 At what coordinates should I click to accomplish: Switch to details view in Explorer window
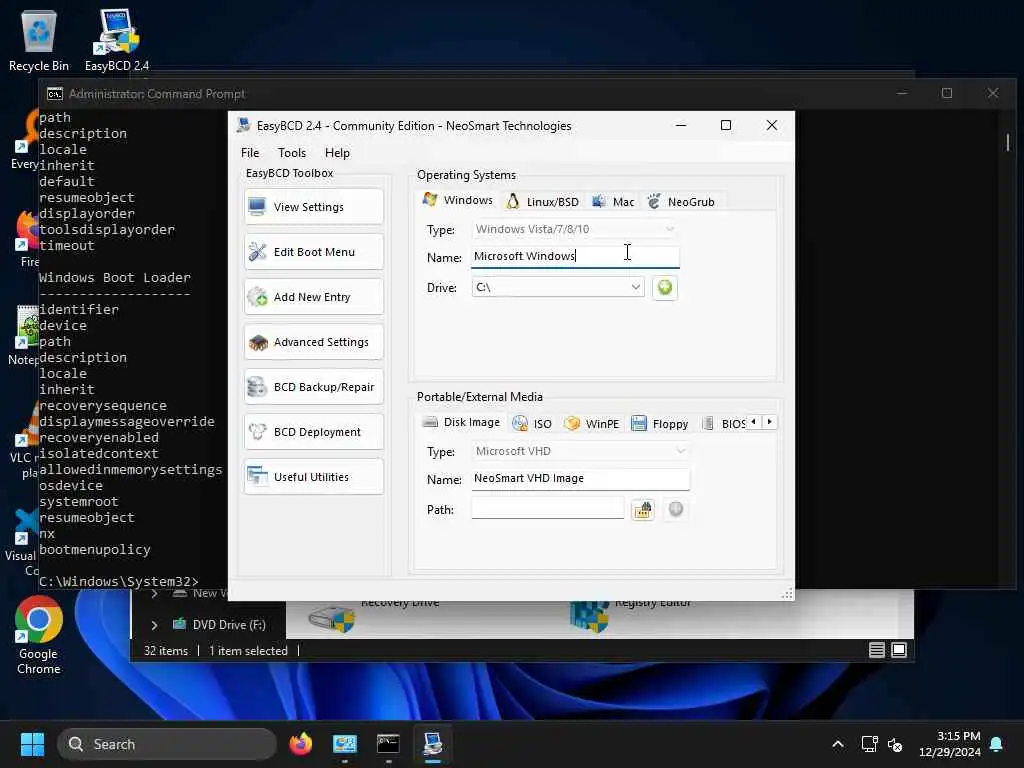[x=877, y=650]
